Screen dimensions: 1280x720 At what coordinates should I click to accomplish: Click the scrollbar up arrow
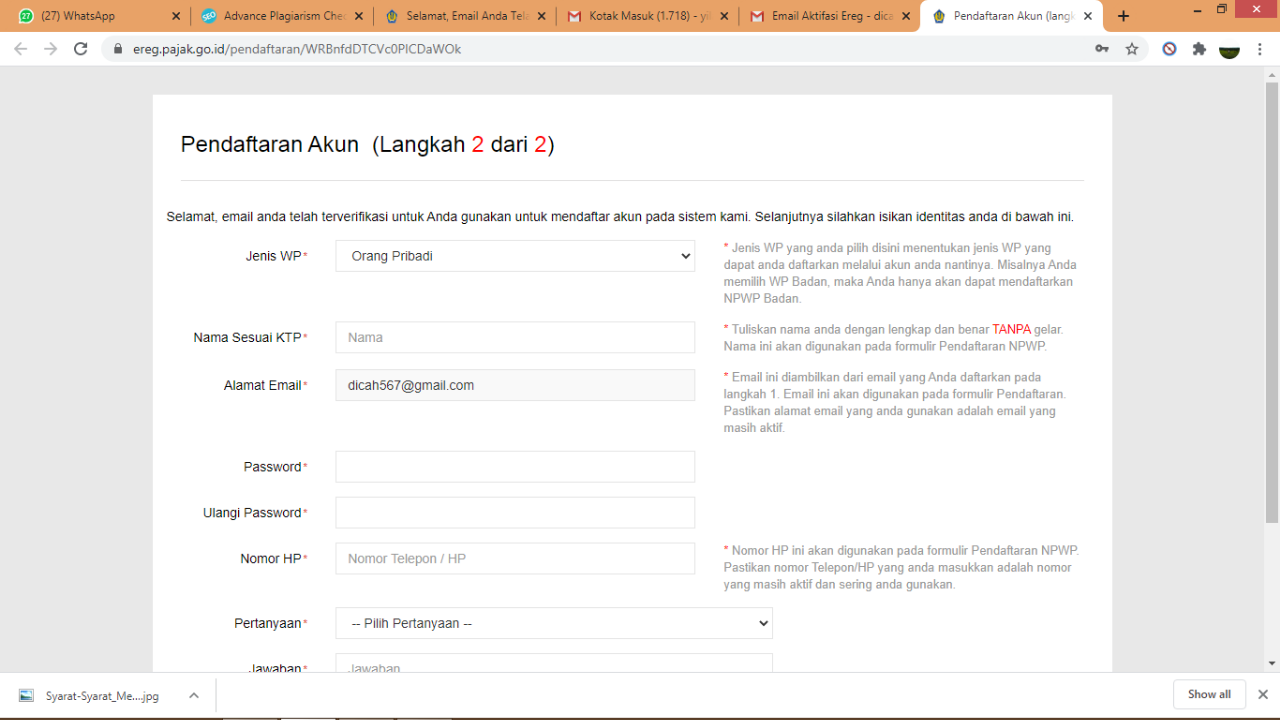[1272, 74]
